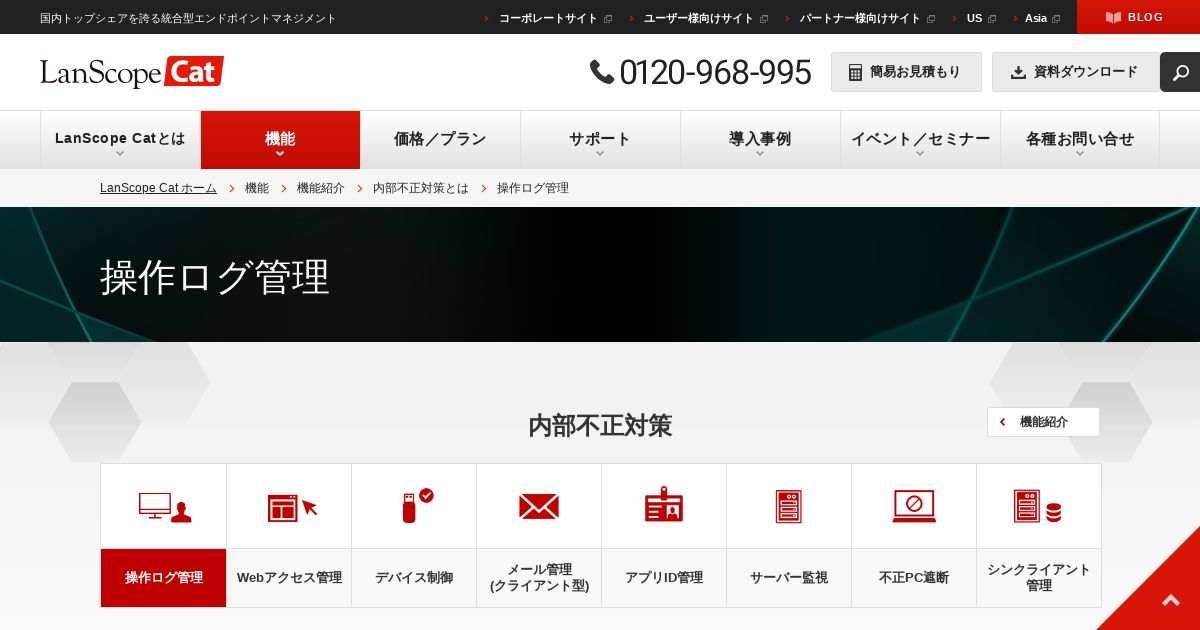Open the 各種お問い合せ navigation item
This screenshot has height=630, width=1200.
click(1080, 140)
